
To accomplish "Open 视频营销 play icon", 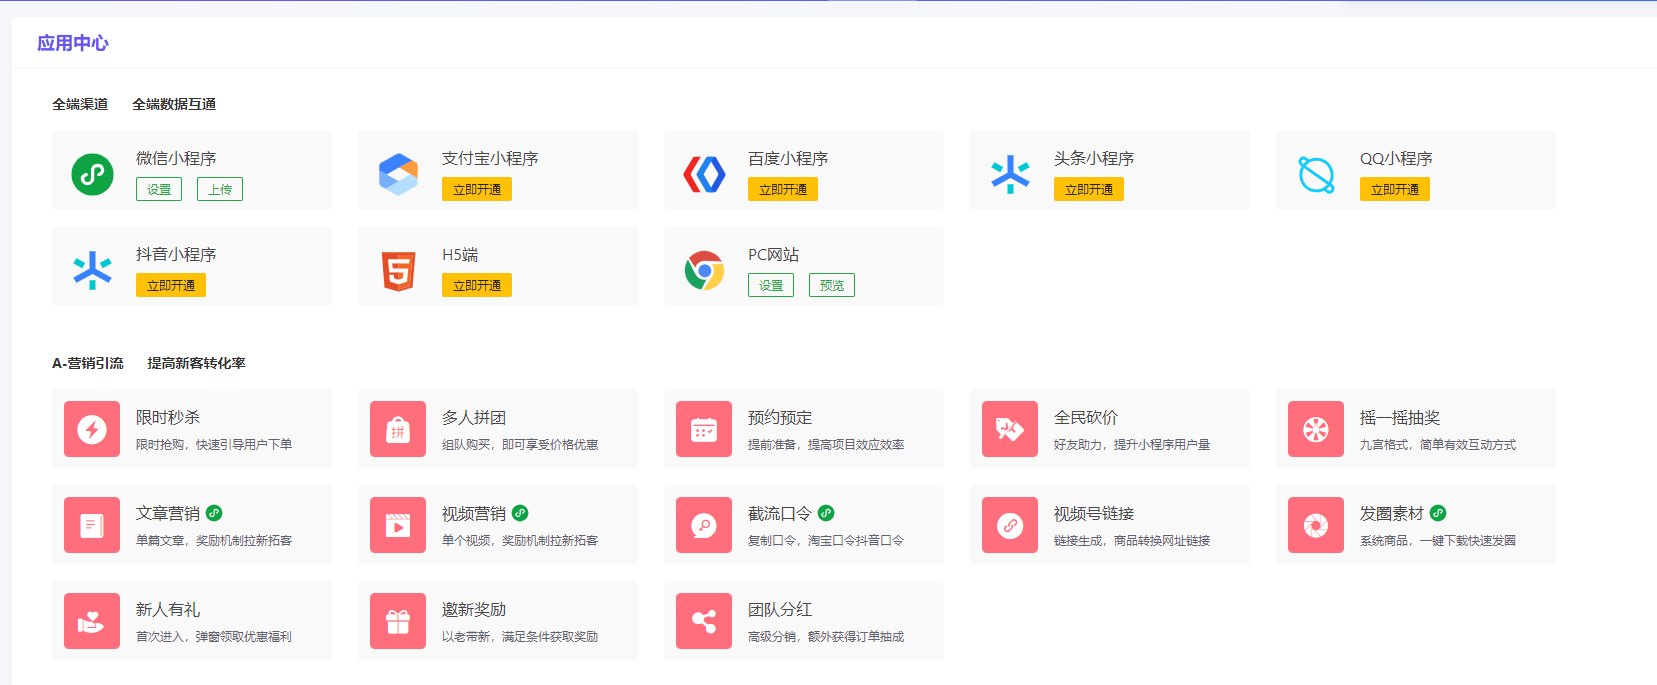I will point(398,525).
